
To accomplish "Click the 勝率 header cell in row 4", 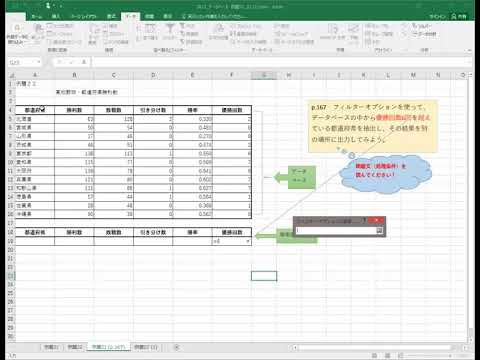I will 192,110.
